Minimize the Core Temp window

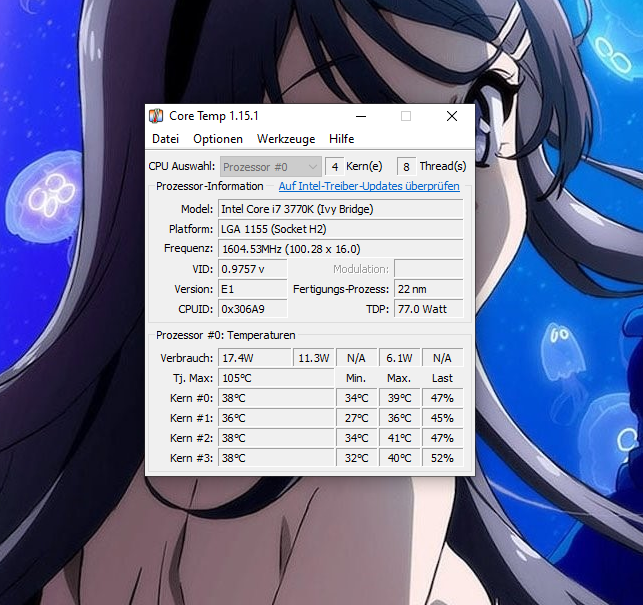tap(361, 116)
